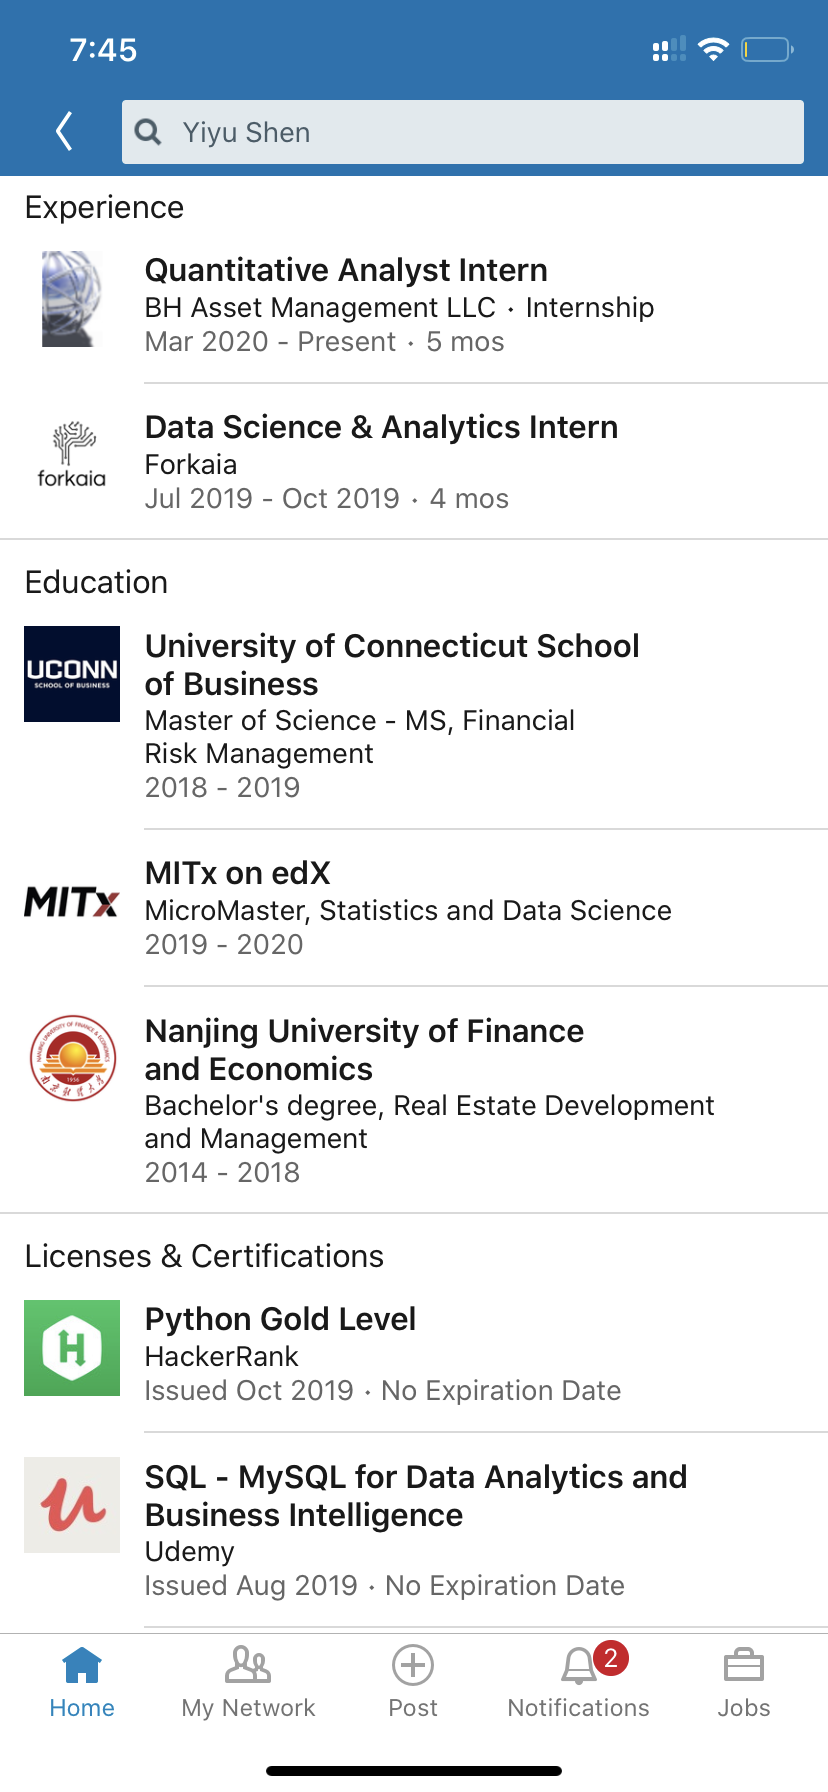This screenshot has width=828, height=1792.
Task: Open Notifications with 2 badge
Action: 579,1682
